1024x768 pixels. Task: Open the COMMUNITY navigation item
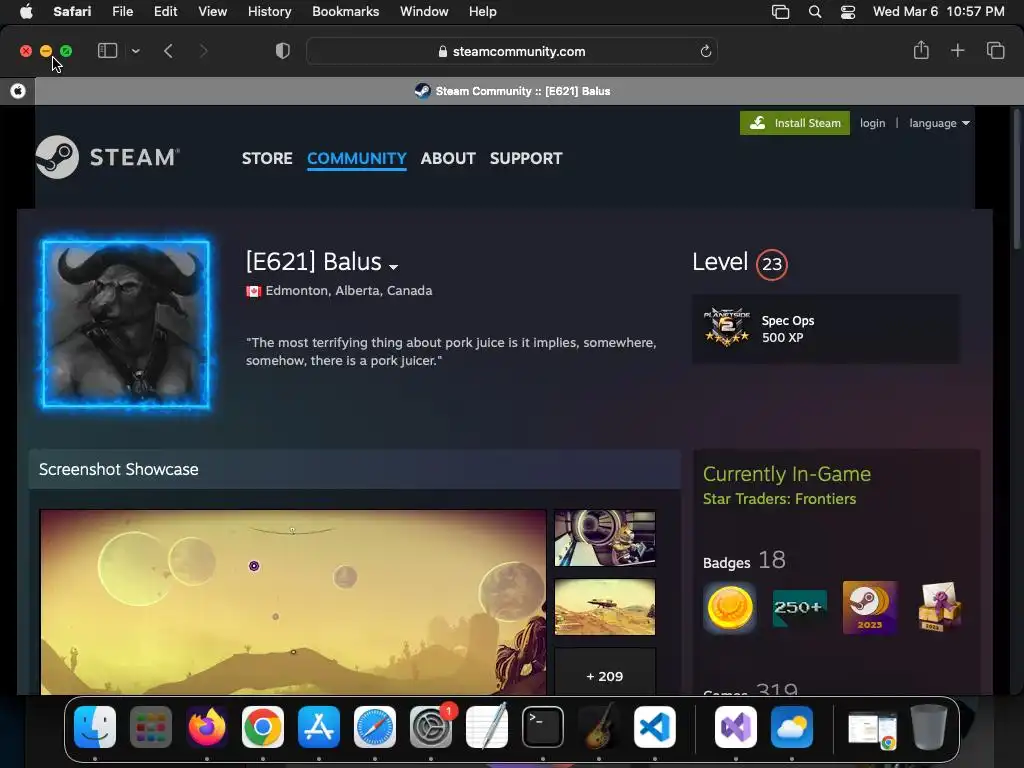(x=357, y=159)
